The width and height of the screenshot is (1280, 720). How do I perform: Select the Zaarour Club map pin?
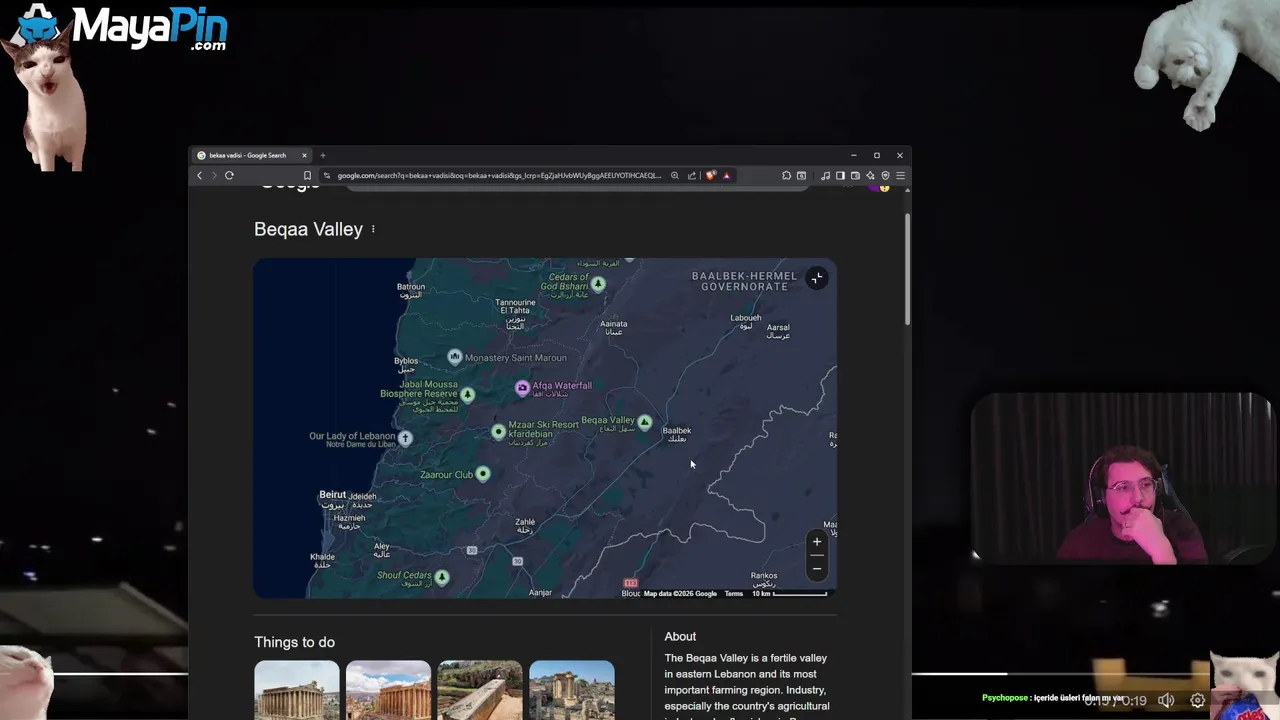click(x=483, y=474)
